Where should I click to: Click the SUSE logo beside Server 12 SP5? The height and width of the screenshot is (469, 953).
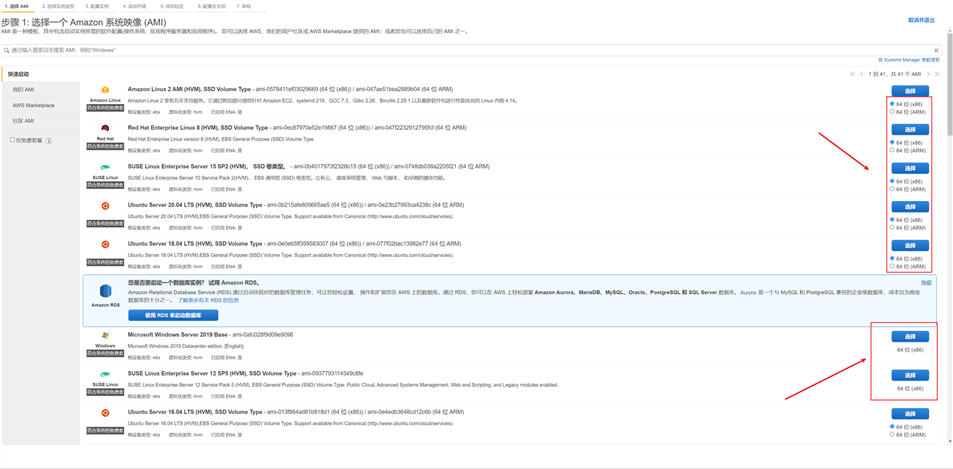105,374
